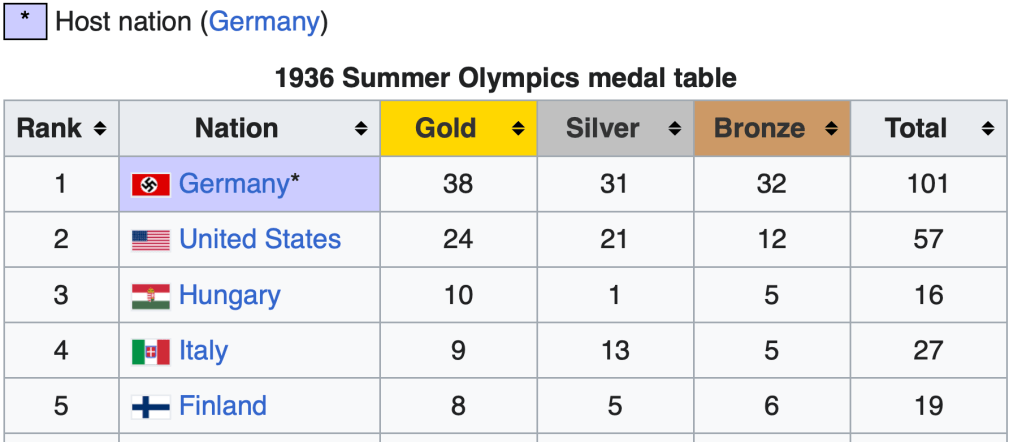The width and height of the screenshot is (1022, 442).
Task: Sort by Silver medal count arrows
Action: click(x=675, y=129)
